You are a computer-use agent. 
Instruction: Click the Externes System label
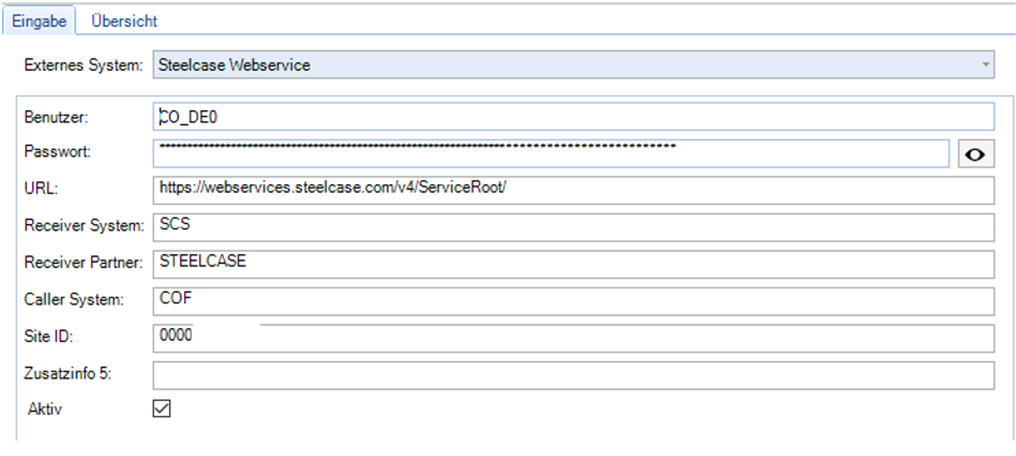[x=83, y=66]
